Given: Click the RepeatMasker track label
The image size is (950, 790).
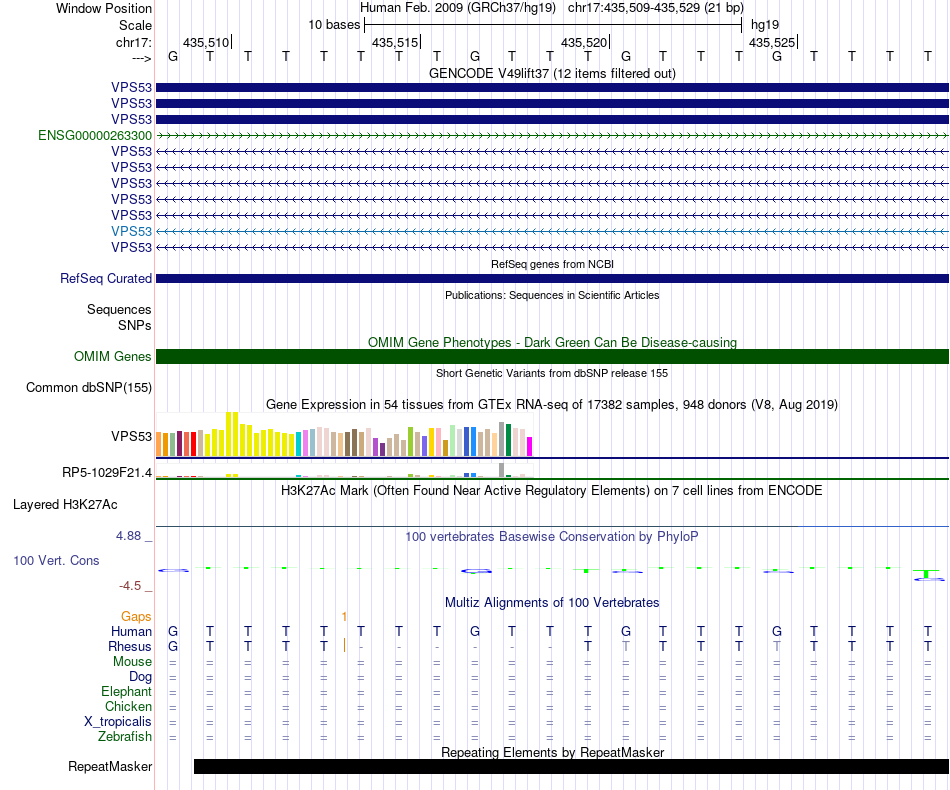Looking at the screenshot, I should click(x=110, y=766).
